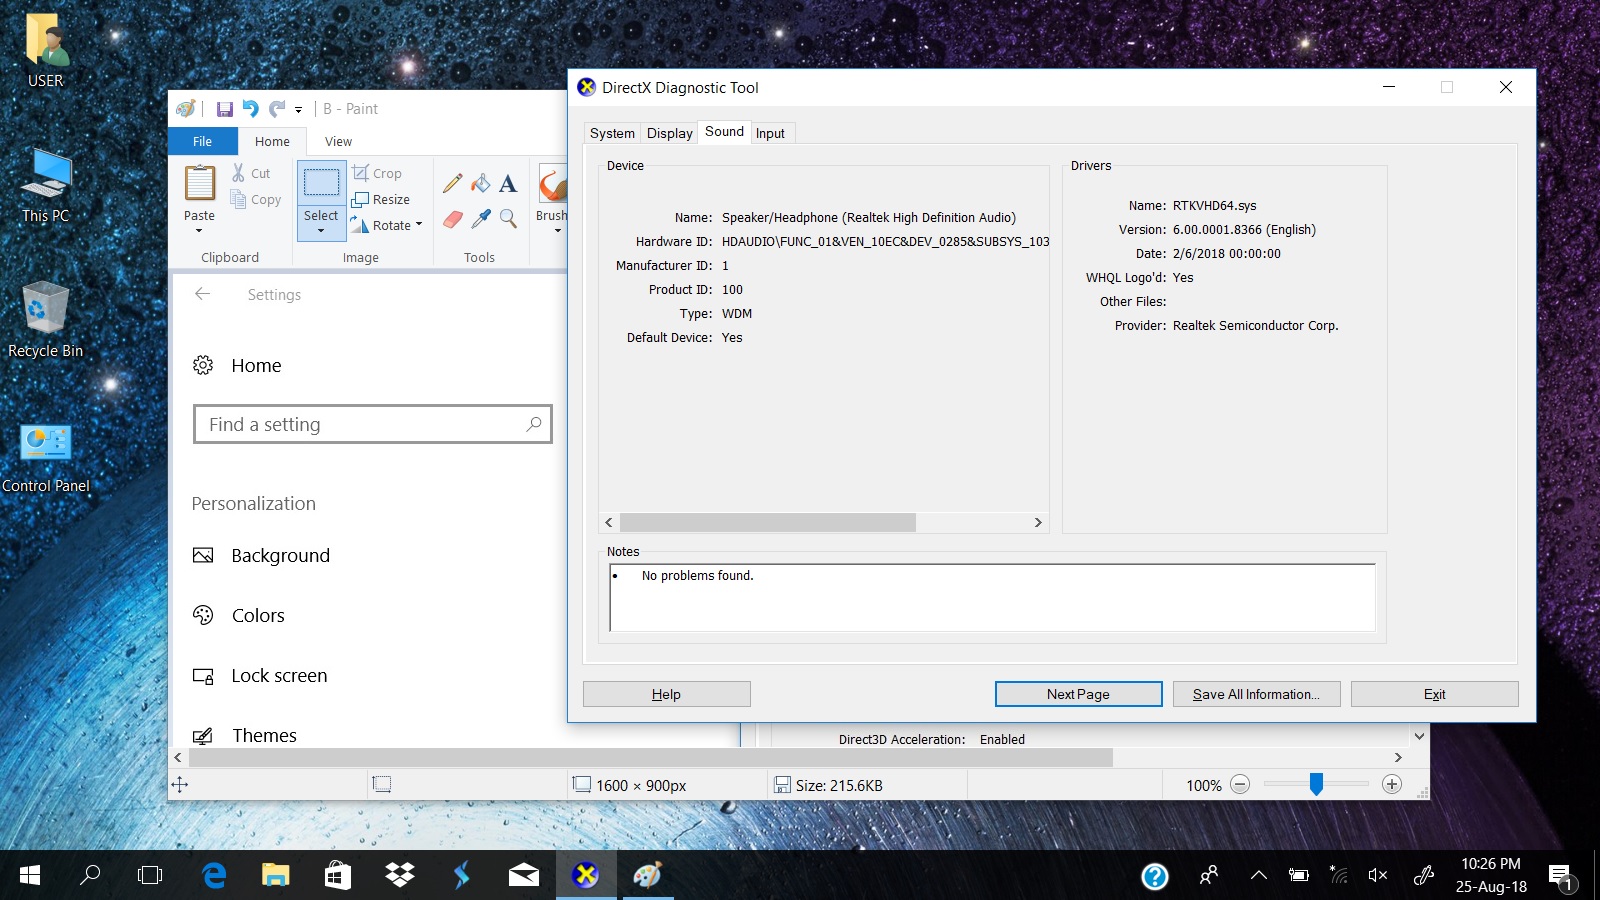Select the Recycle Bin desktop icon
1600x900 pixels.
pyautogui.click(x=45, y=321)
